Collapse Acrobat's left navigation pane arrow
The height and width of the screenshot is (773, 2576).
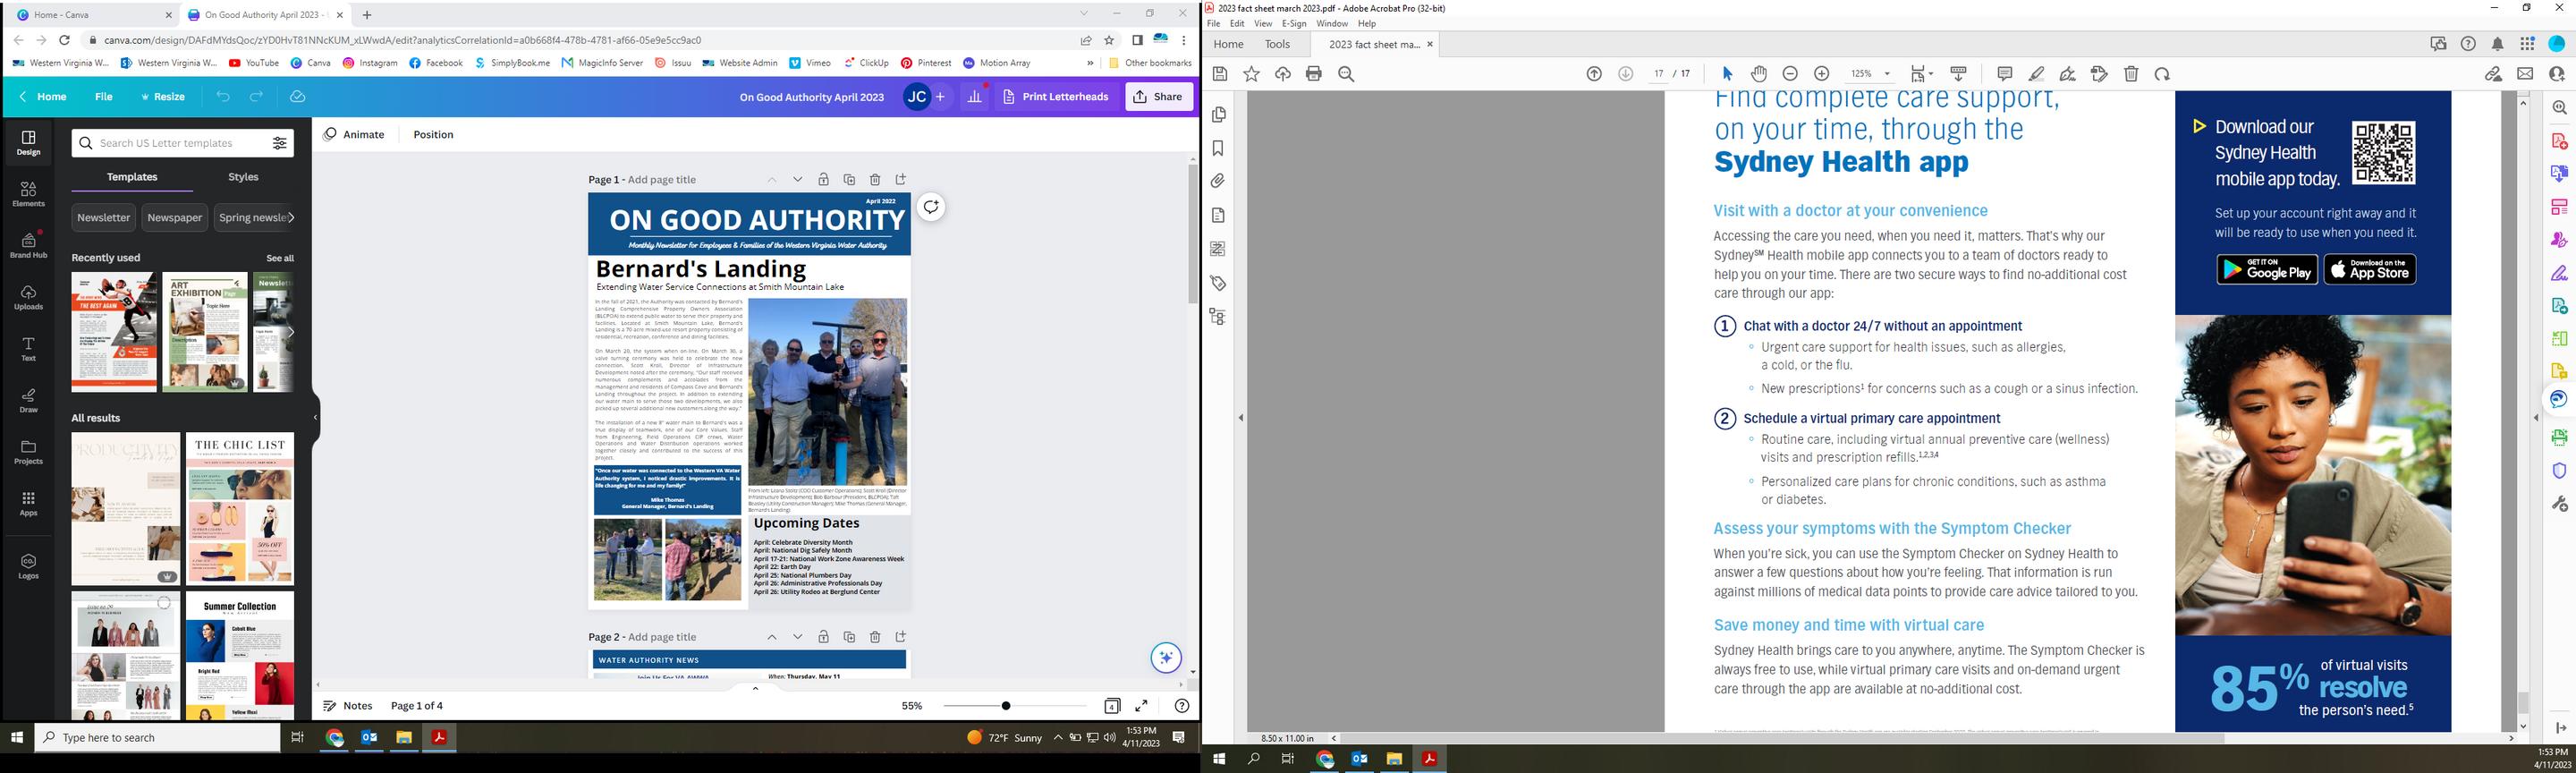click(x=1241, y=418)
